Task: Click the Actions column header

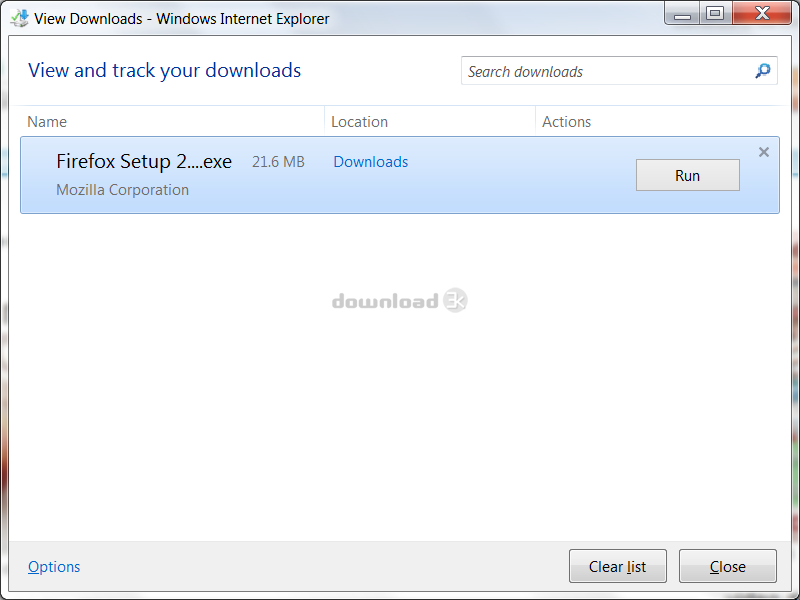Action: coord(566,121)
